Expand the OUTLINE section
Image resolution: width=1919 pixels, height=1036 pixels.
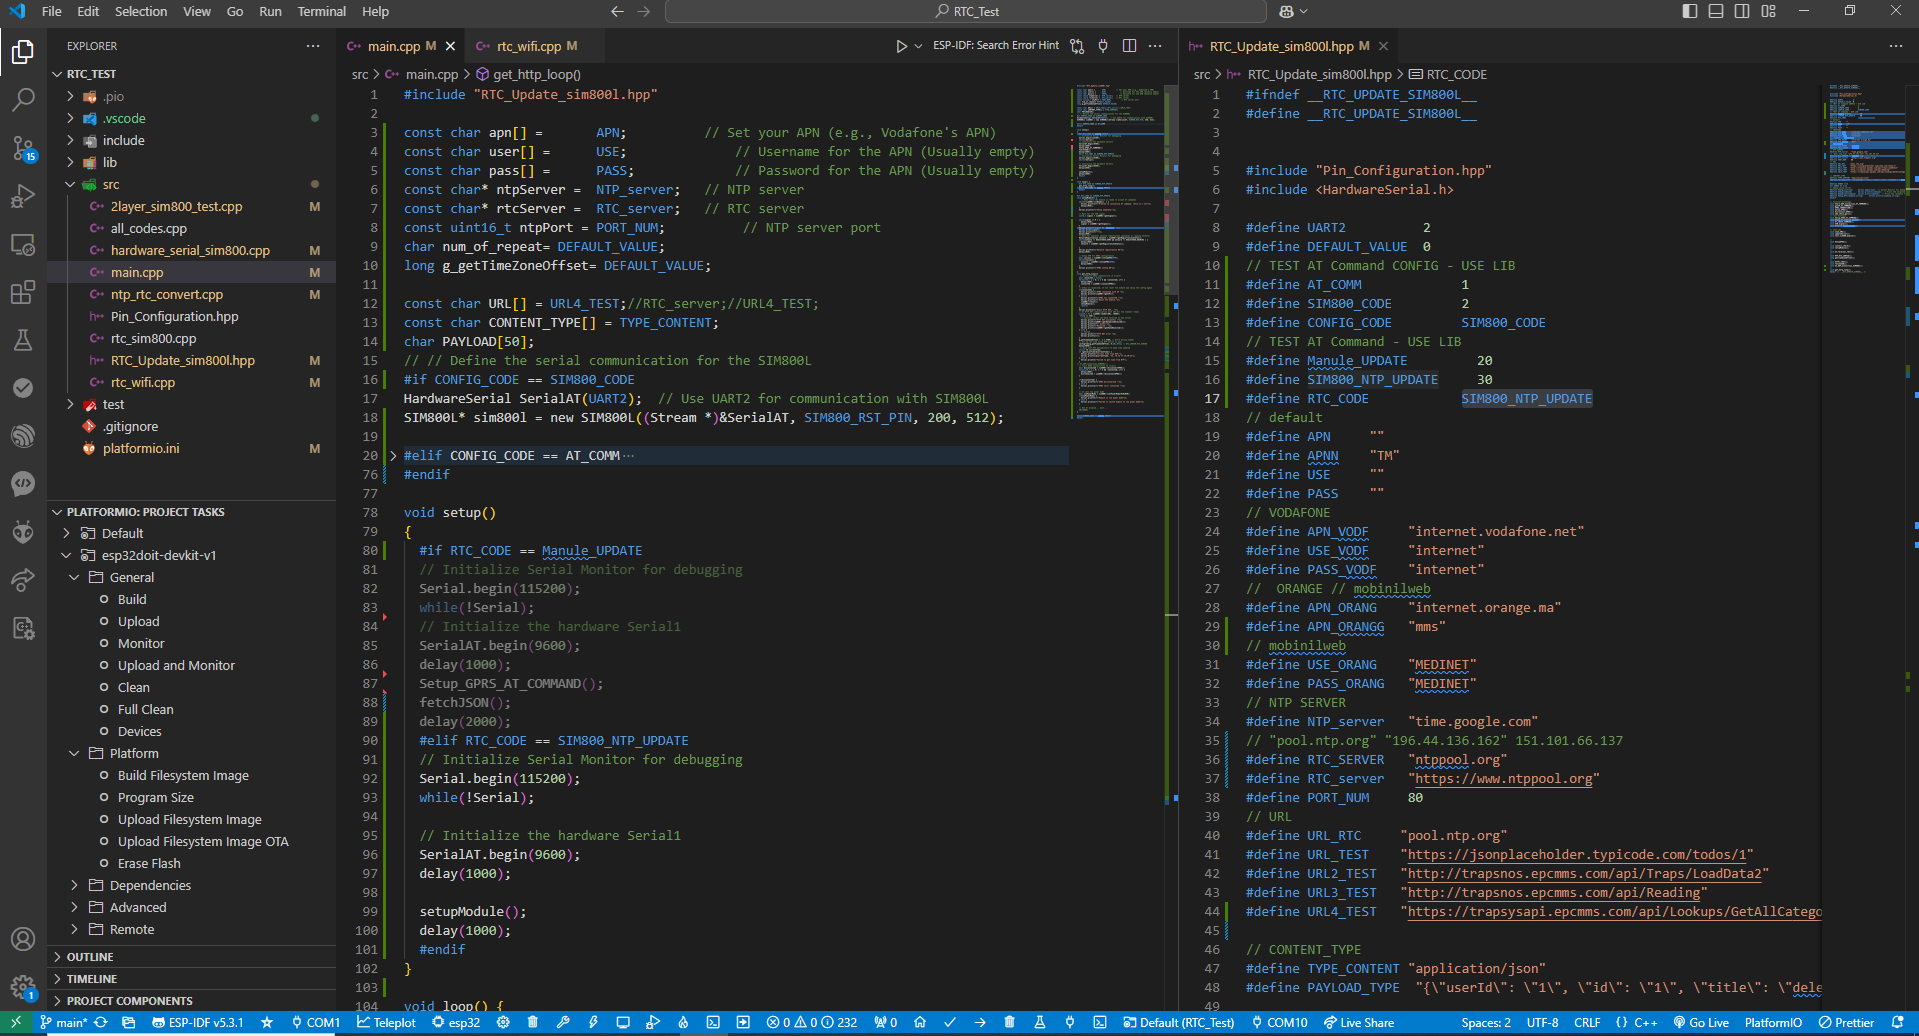coord(90,957)
